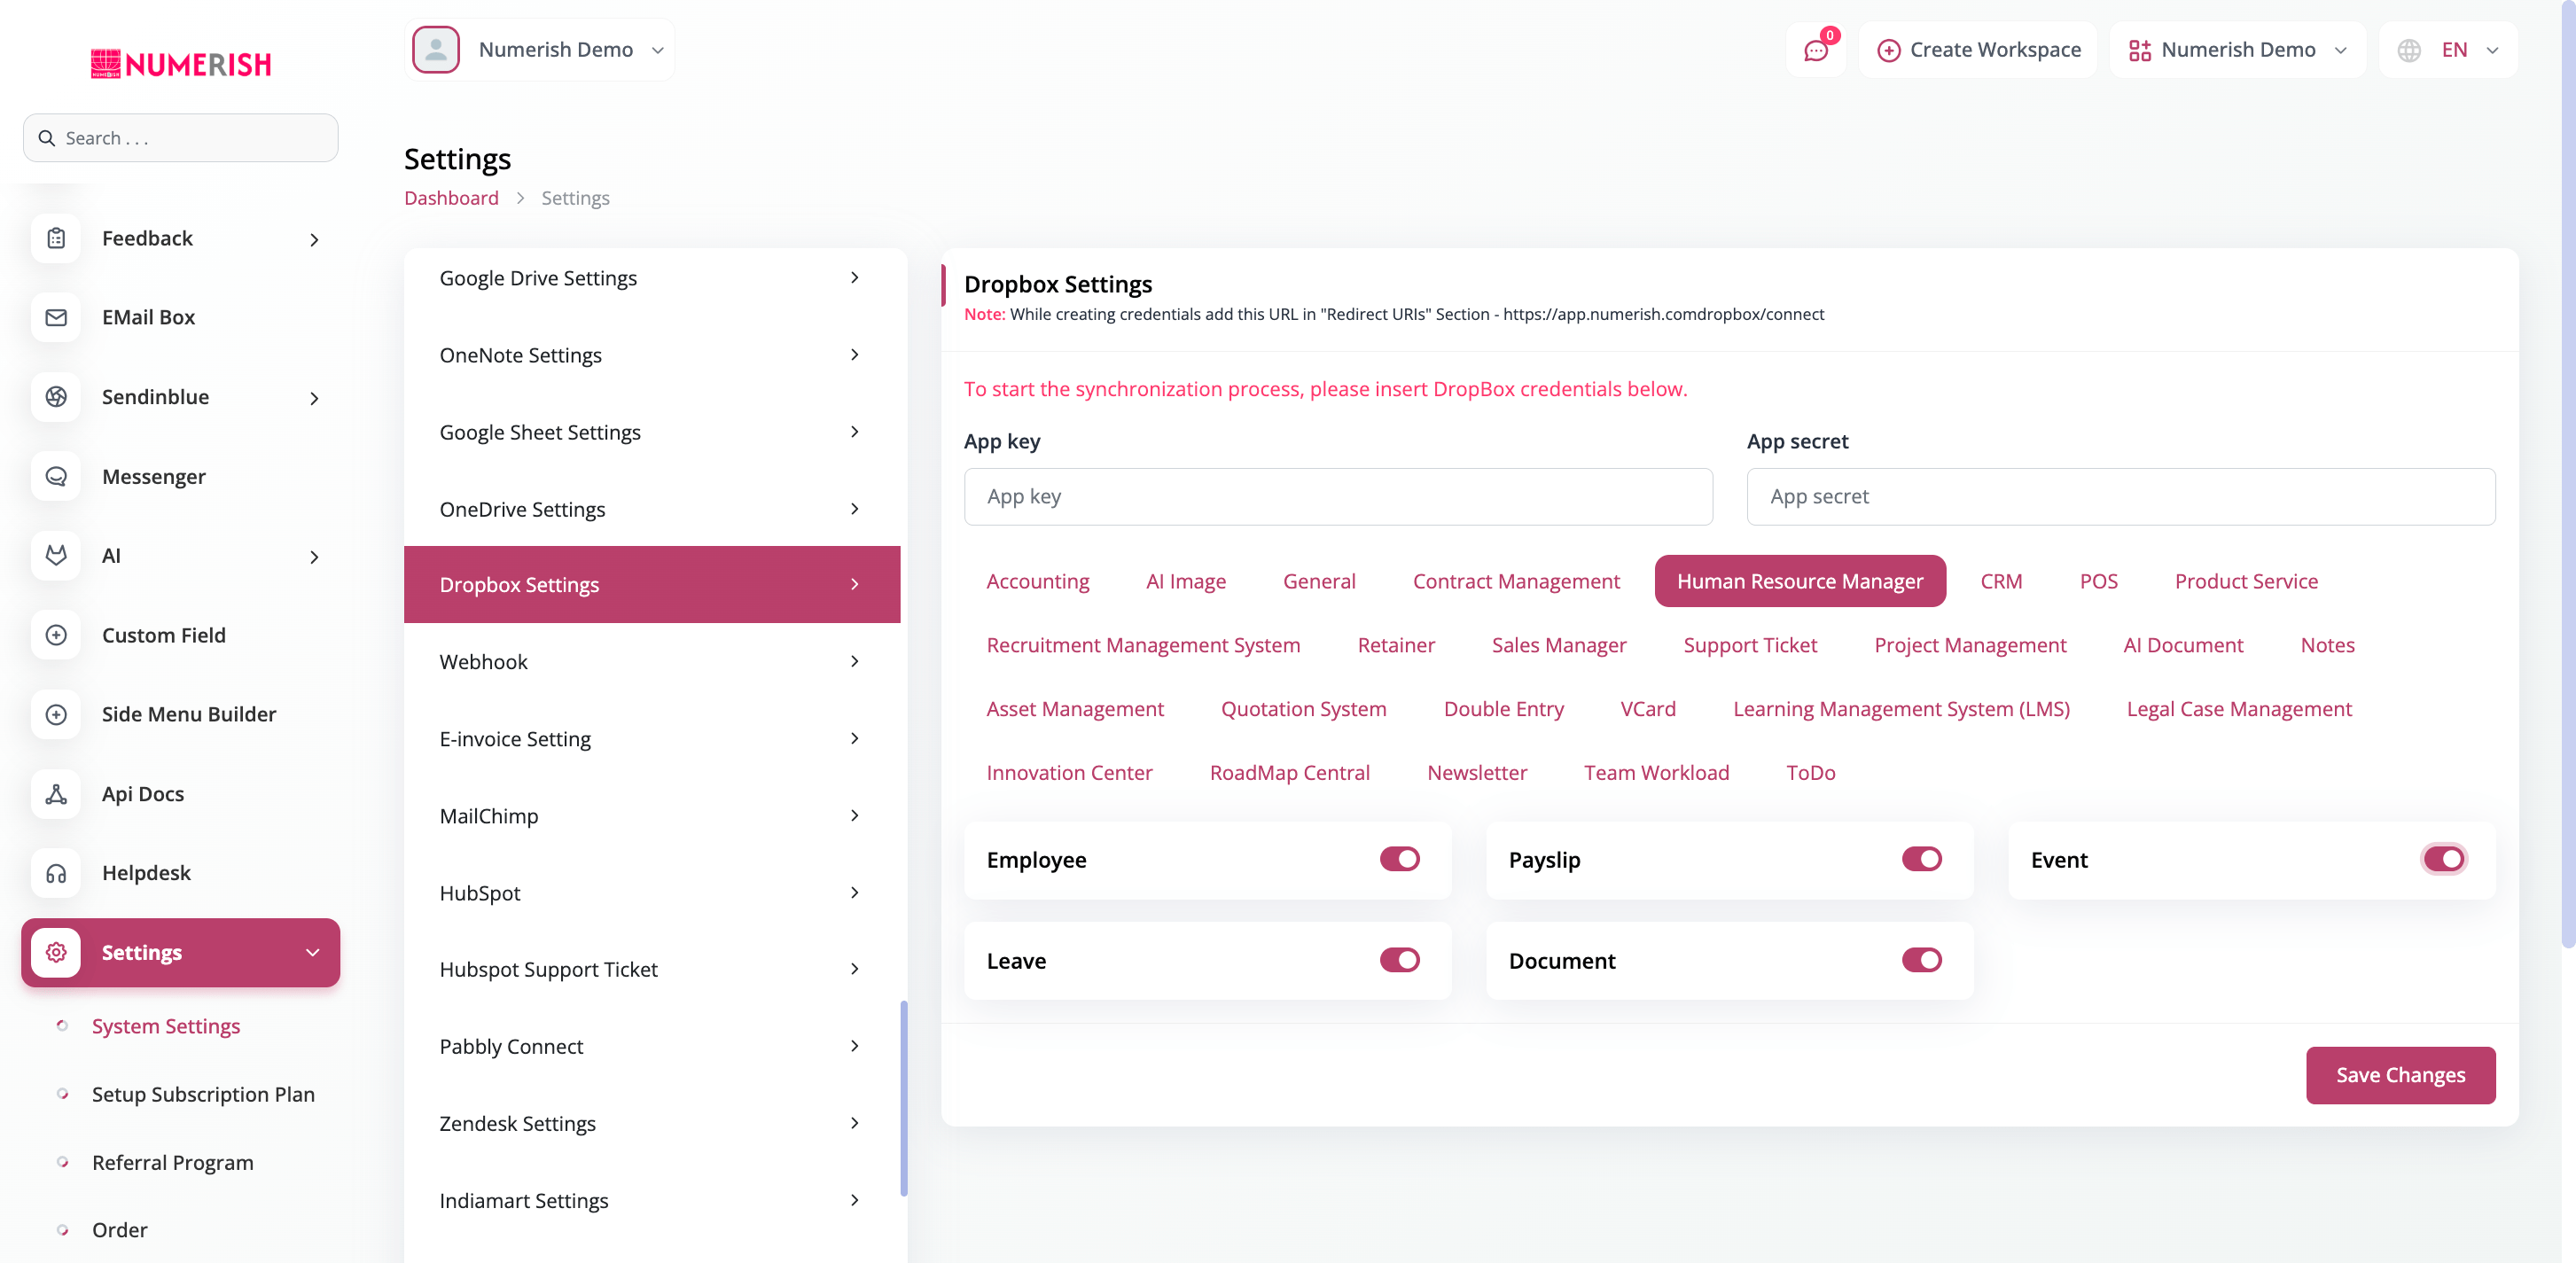Click the globe language icon

2409,50
